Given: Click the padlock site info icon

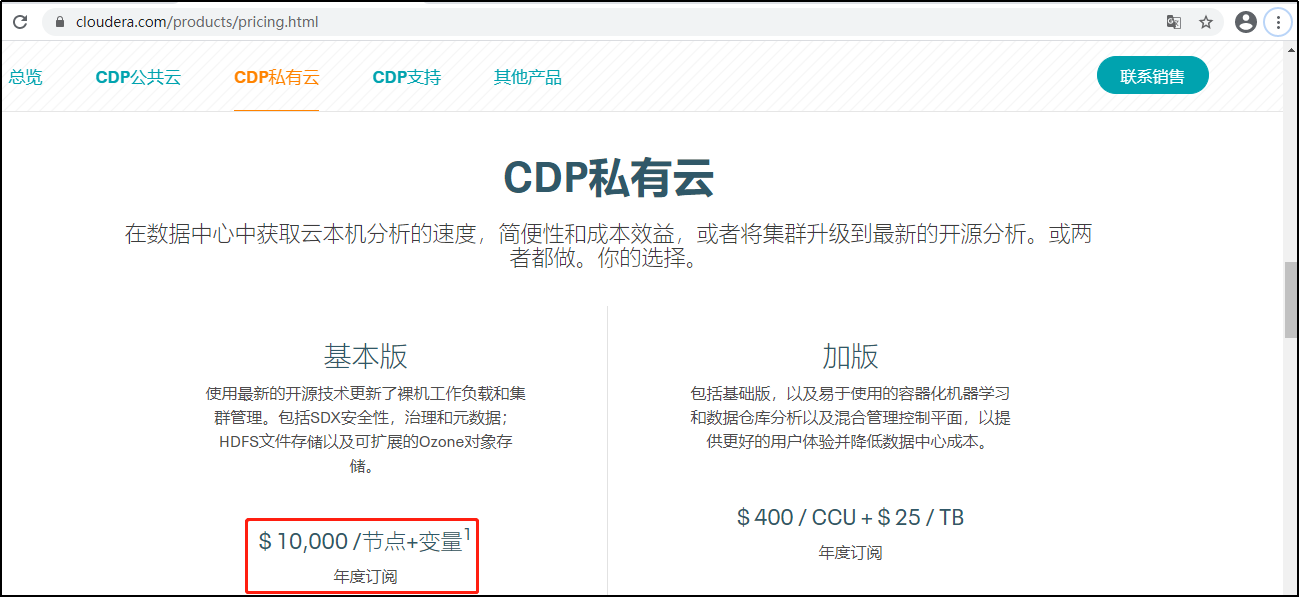Looking at the screenshot, I should pyautogui.click(x=60, y=22).
